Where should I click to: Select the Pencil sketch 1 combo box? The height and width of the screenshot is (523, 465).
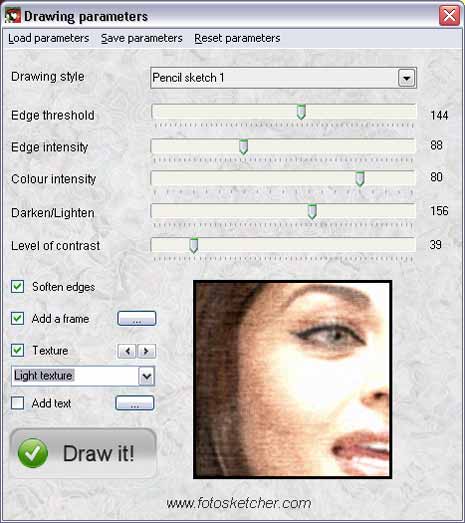(x=284, y=78)
